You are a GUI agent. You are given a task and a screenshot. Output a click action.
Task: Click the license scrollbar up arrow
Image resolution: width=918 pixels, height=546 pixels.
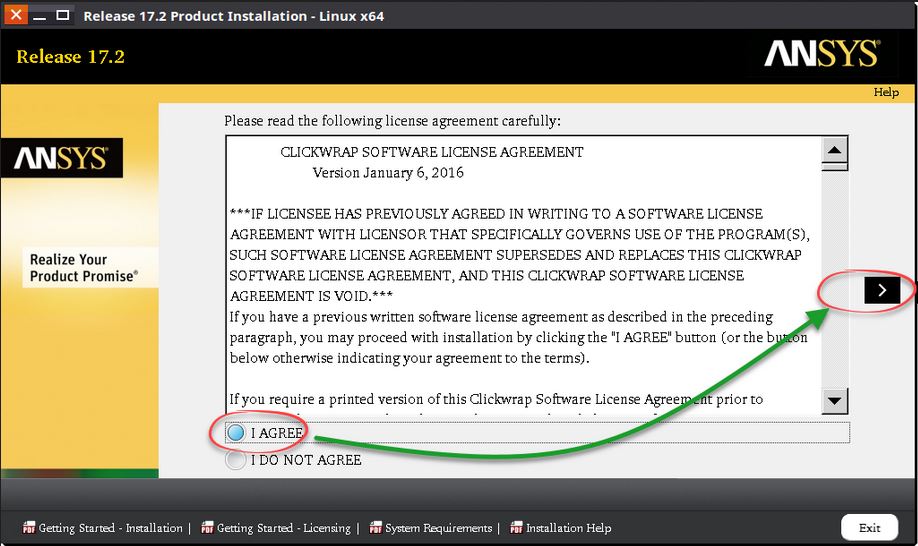point(834,150)
